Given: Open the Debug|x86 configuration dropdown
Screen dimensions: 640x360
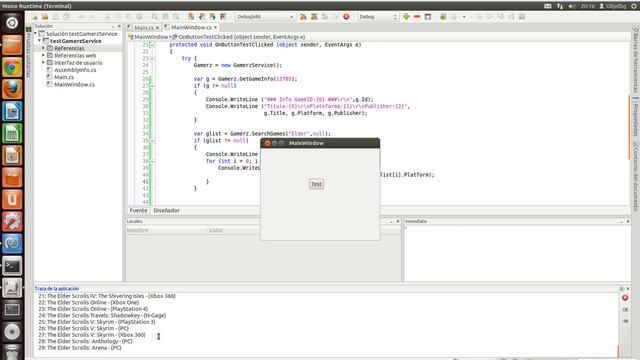Looking at the screenshot, I should tap(265, 17).
